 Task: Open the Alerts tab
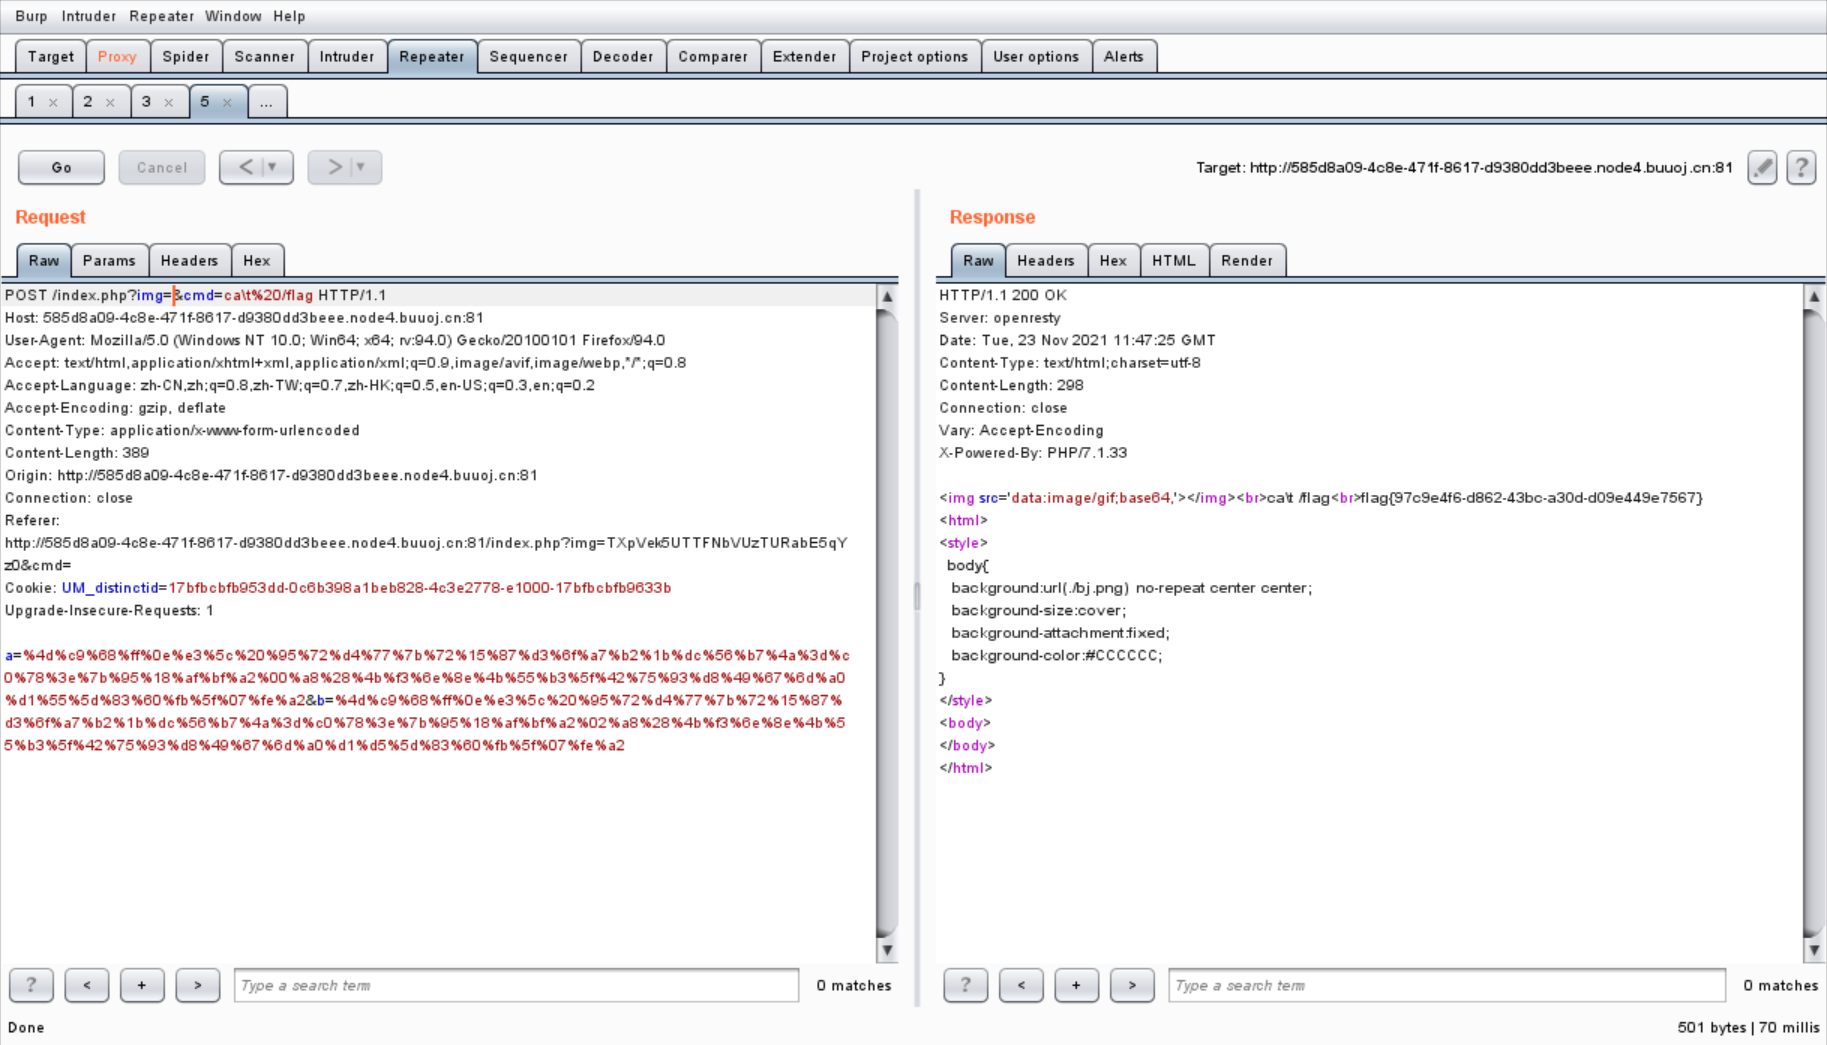1124,56
